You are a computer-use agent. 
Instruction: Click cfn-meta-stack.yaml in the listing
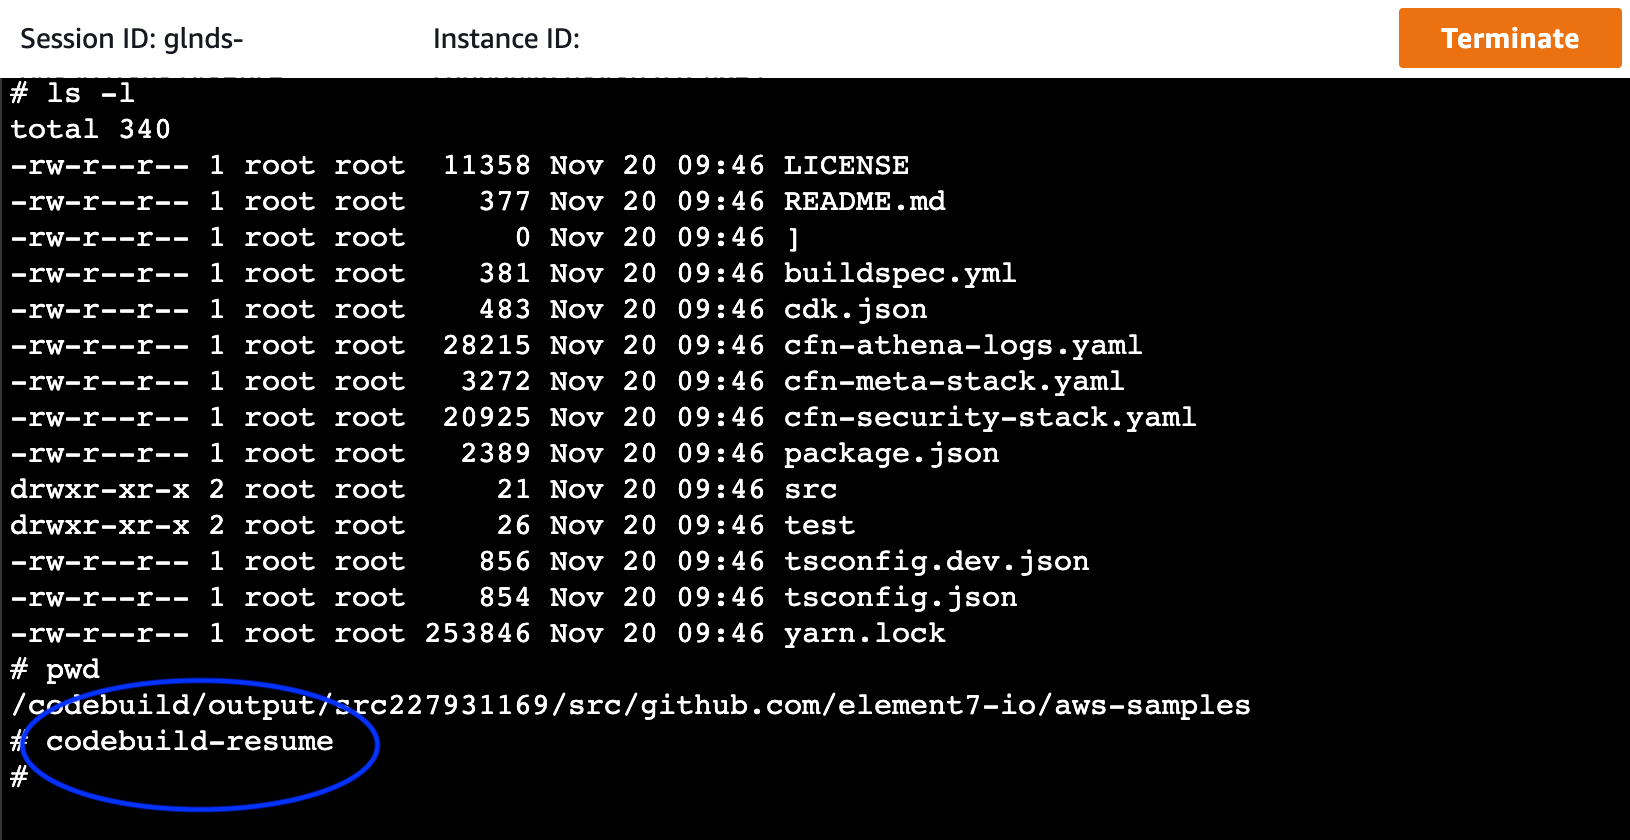click(x=954, y=381)
